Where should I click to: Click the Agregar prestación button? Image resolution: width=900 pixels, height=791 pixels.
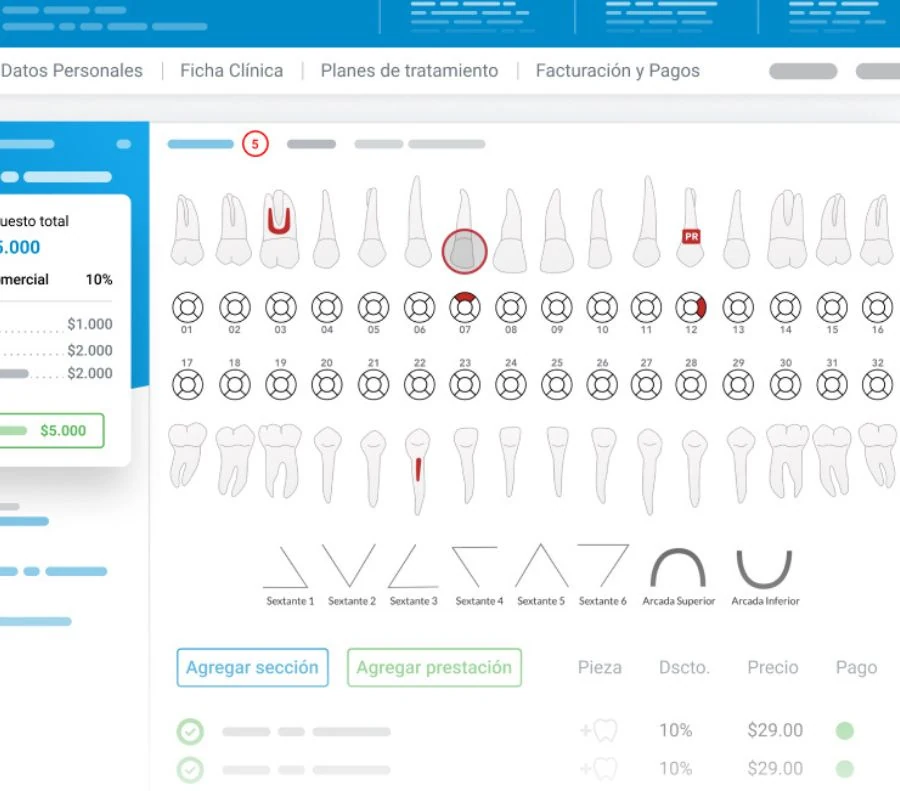tap(434, 667)
